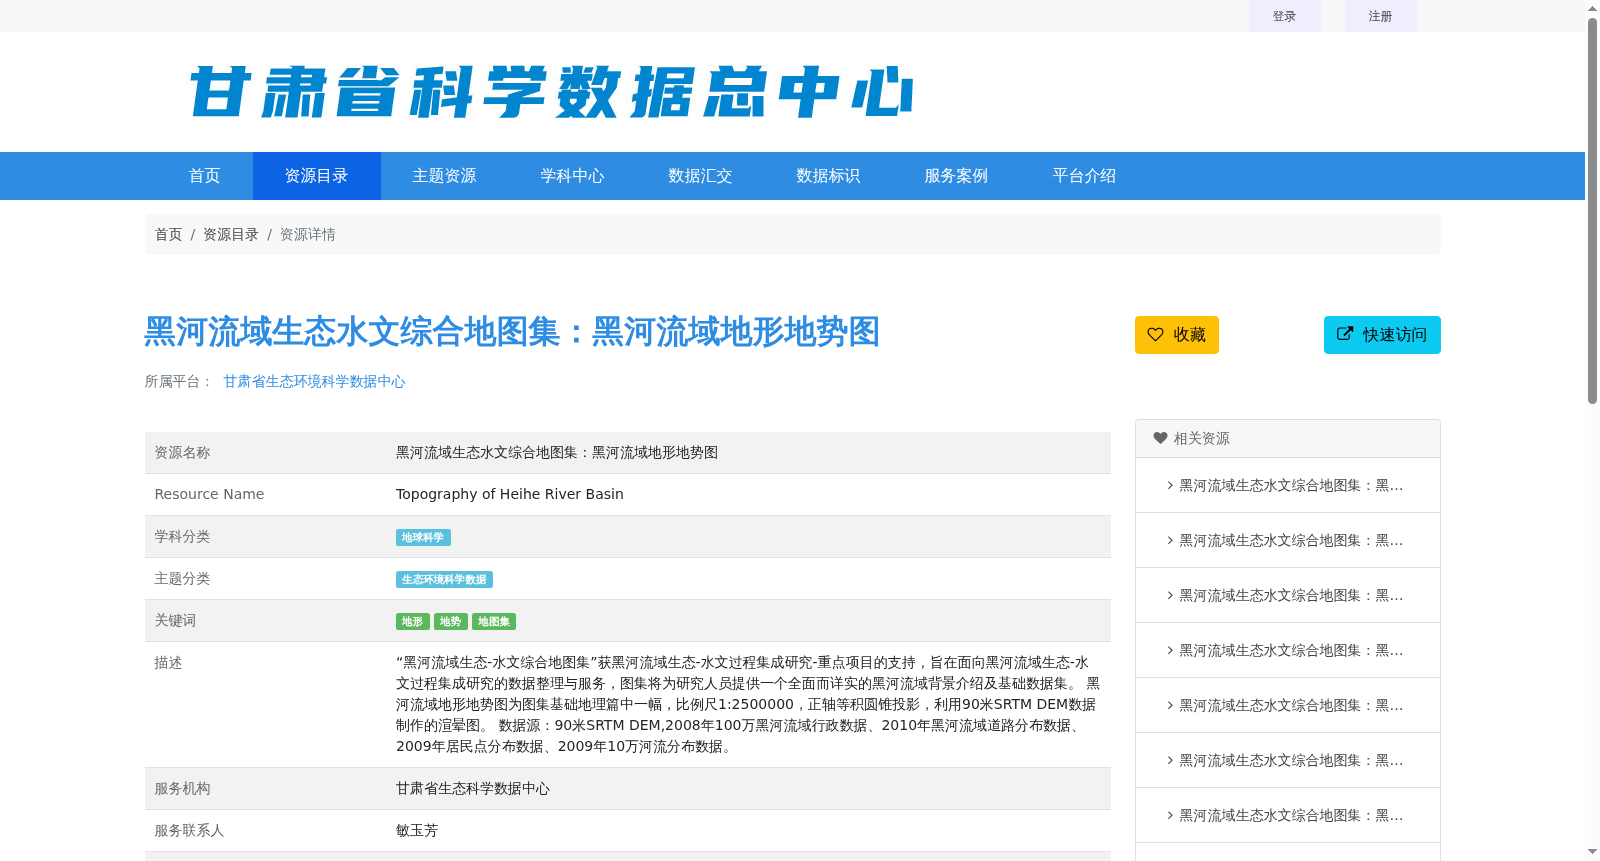1600x861 pixels.
Task: Open the 主题资源 navigation tab
Action: tap(444, 176)
